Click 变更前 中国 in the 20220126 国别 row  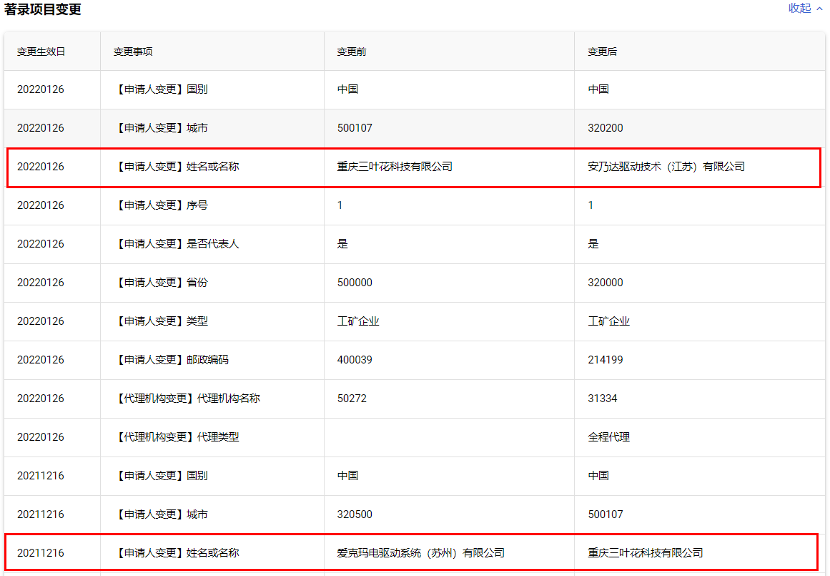tap(348, 89)
